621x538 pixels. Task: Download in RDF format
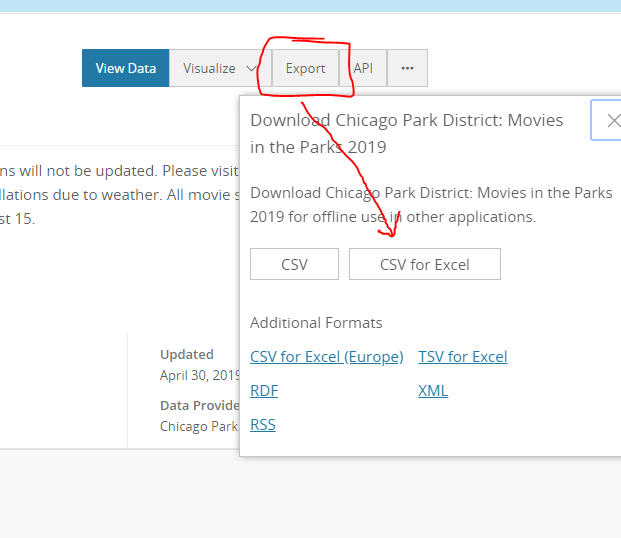click(x=264, y=391)
